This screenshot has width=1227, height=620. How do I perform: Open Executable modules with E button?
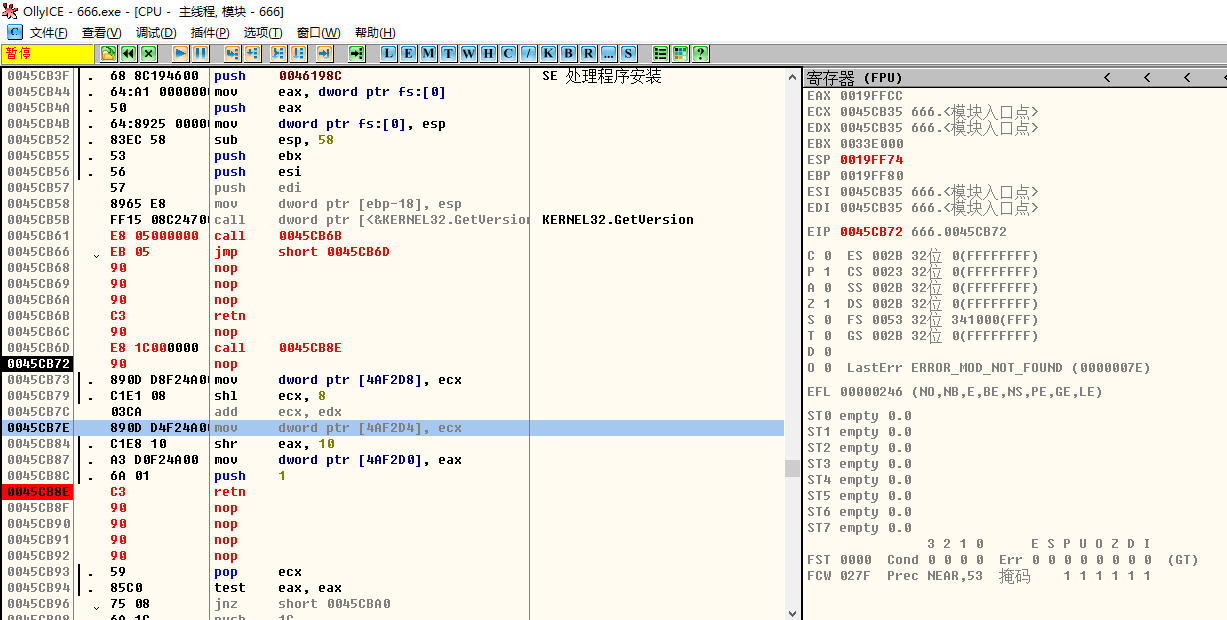click(408, 53)
